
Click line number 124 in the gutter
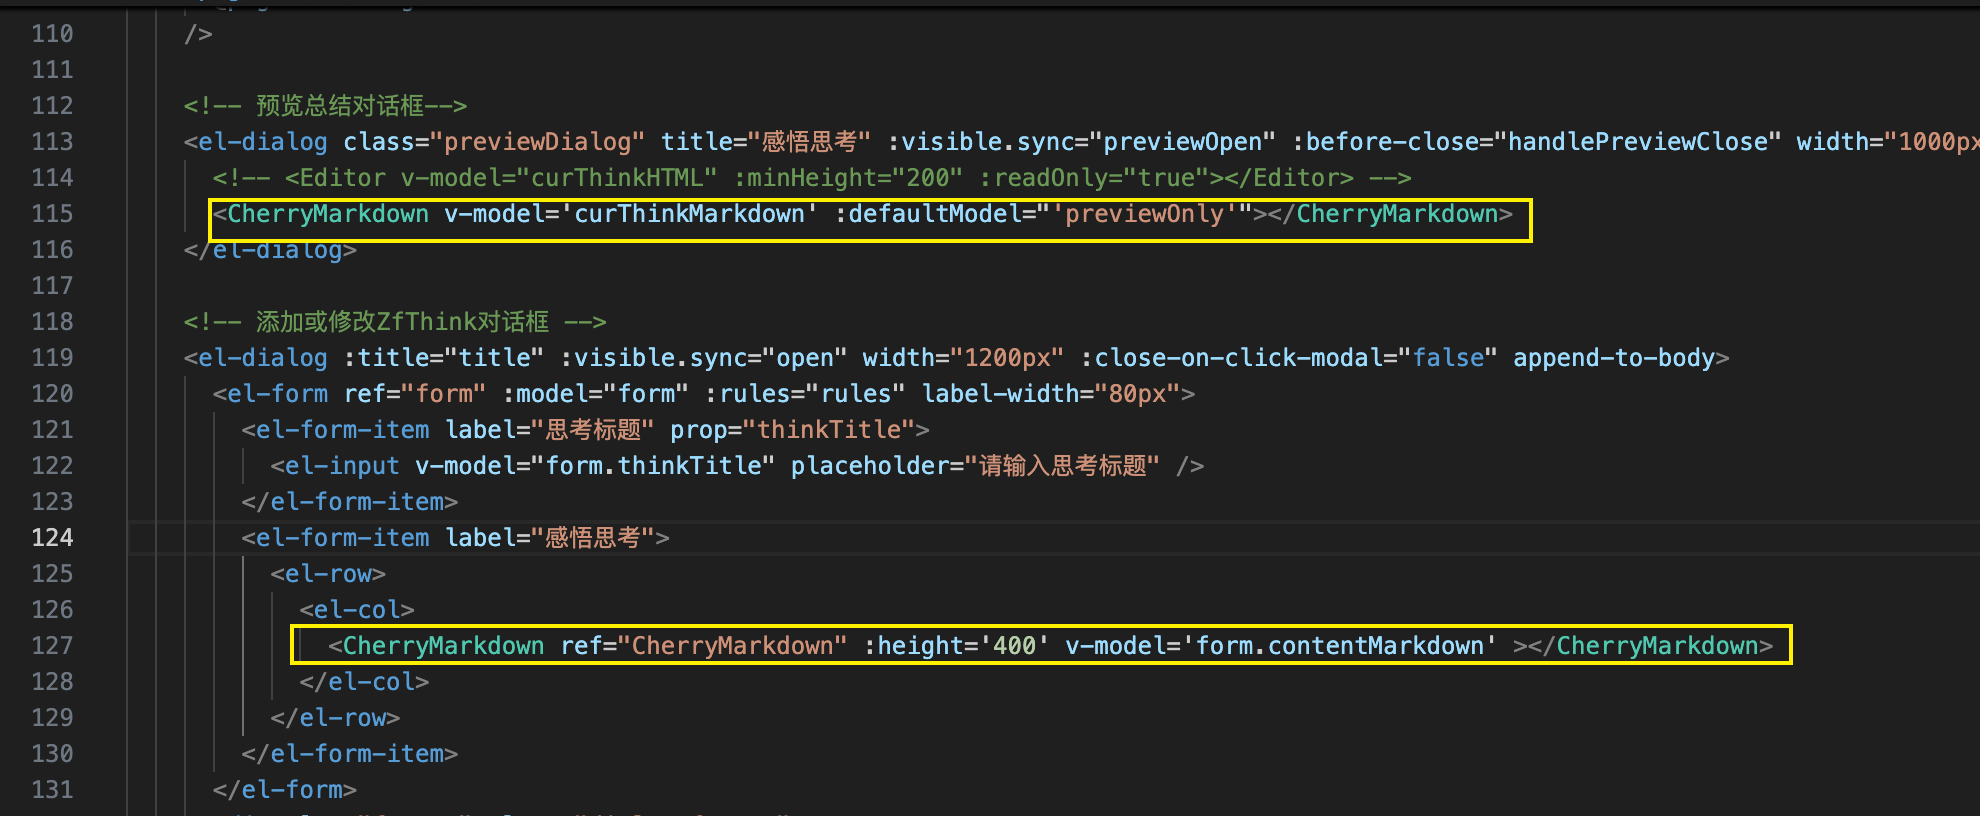[52, 538]
